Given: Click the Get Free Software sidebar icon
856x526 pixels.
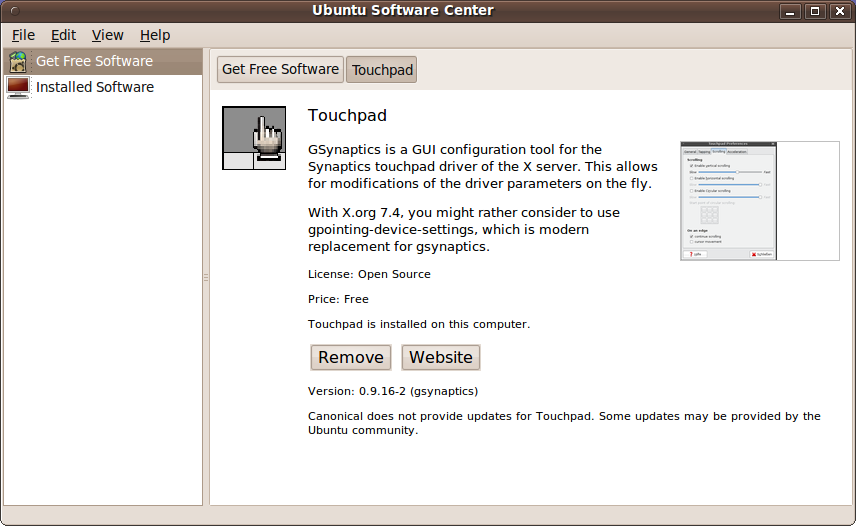Looking at the screenshot, I should coord(18,61).
